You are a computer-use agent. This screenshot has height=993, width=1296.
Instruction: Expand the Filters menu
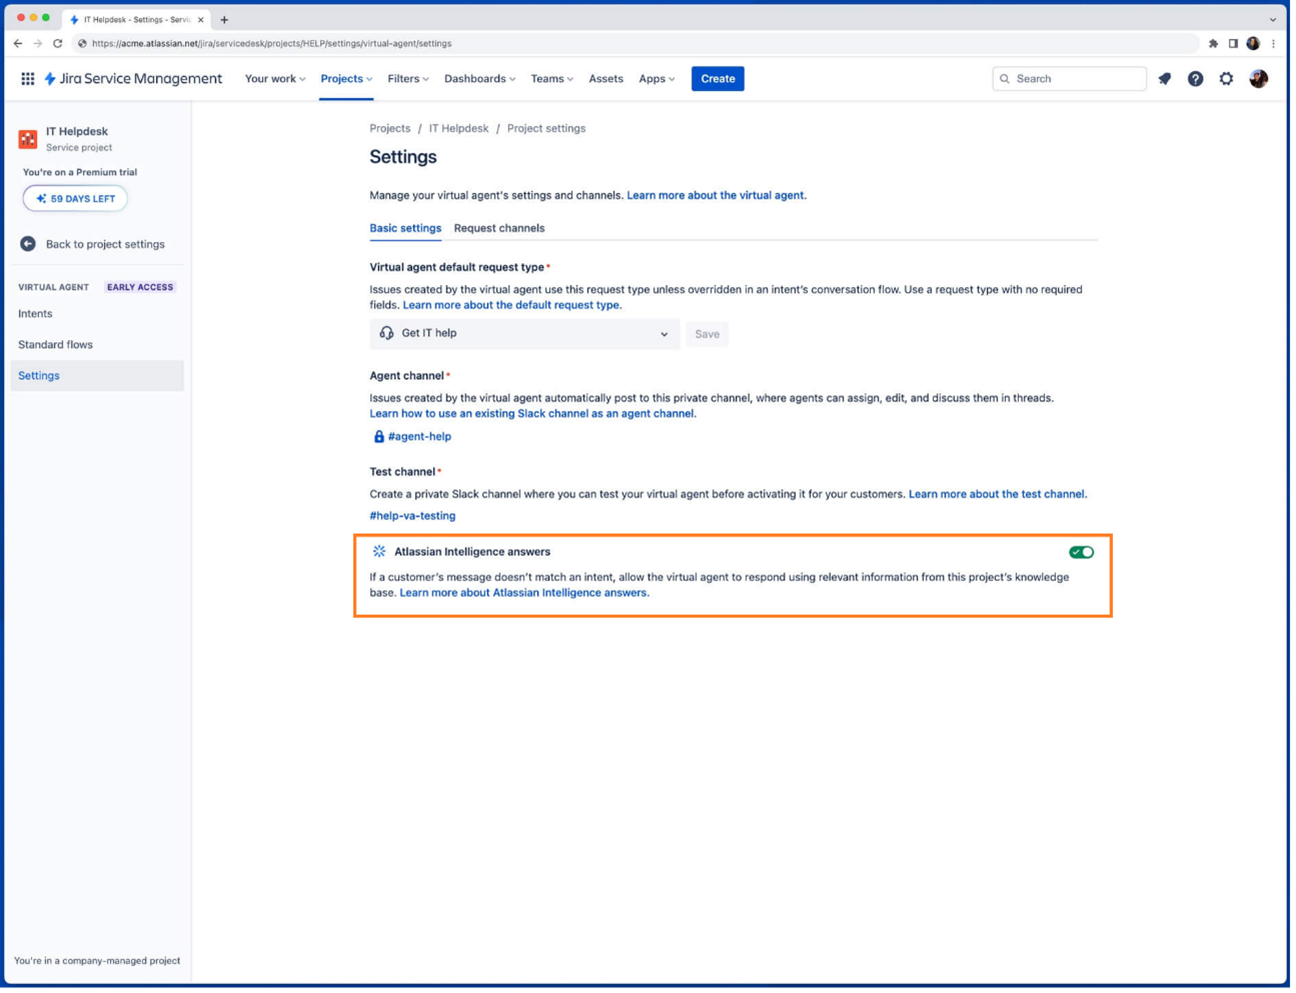click(x=410, y=79)
